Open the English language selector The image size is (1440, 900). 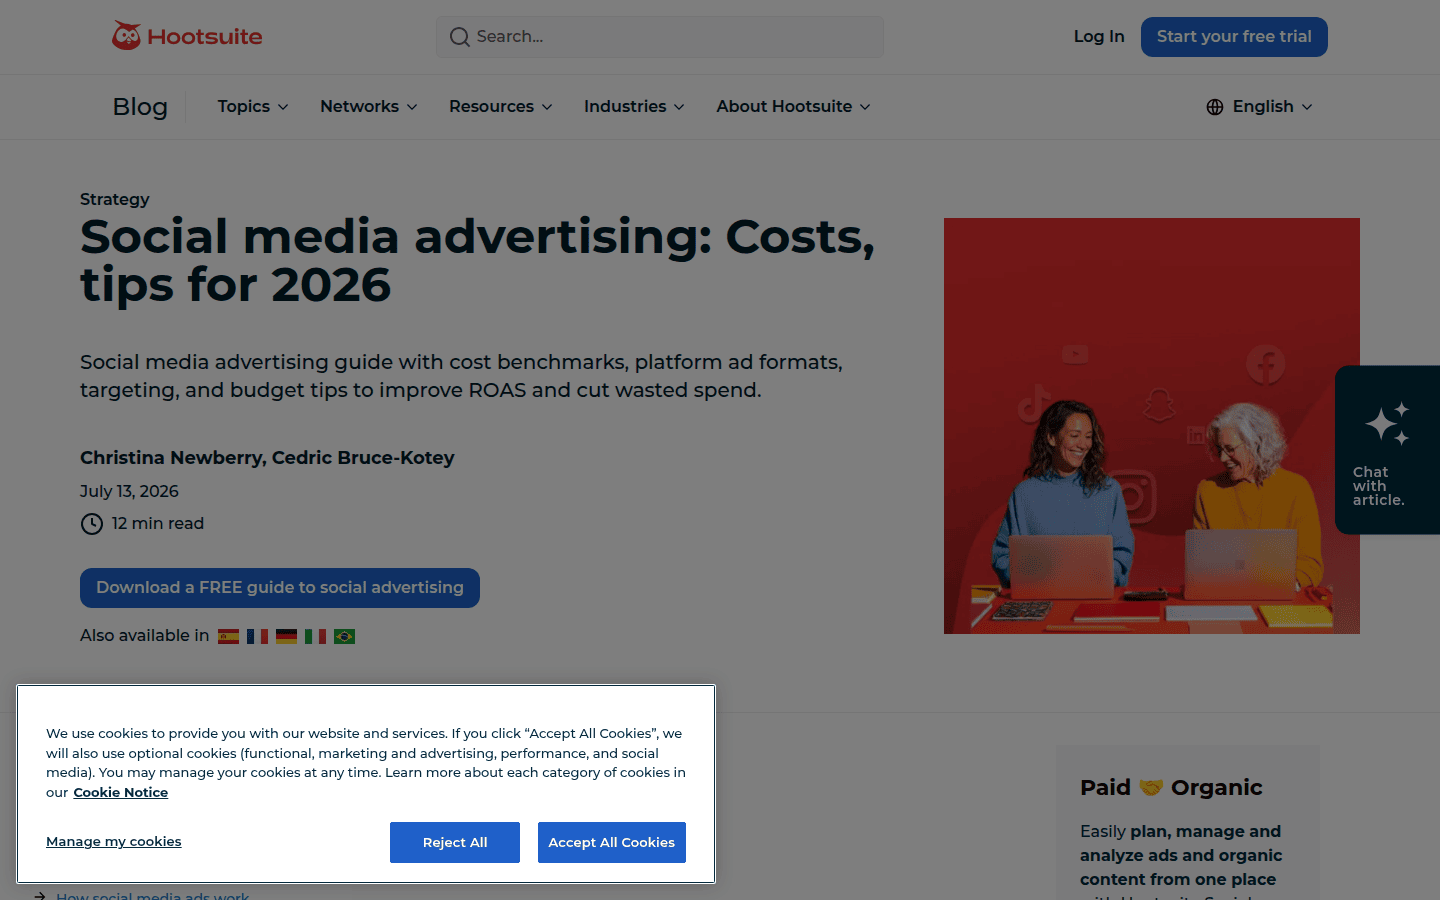1260,107
